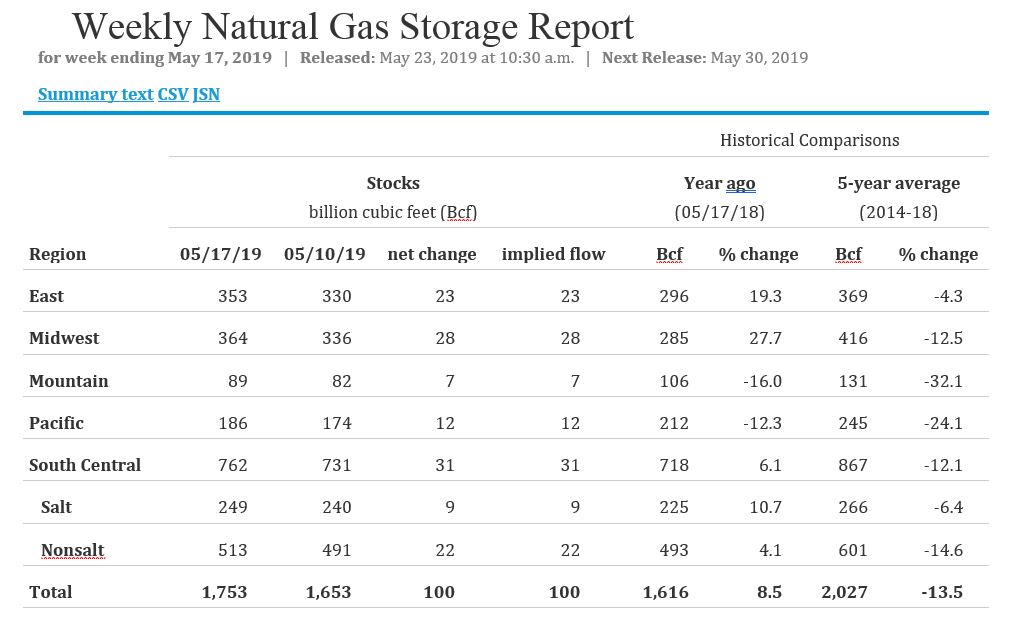The image size is (1022, 630).
Task: Click the 5-year average heading
Action: point(898,183)
